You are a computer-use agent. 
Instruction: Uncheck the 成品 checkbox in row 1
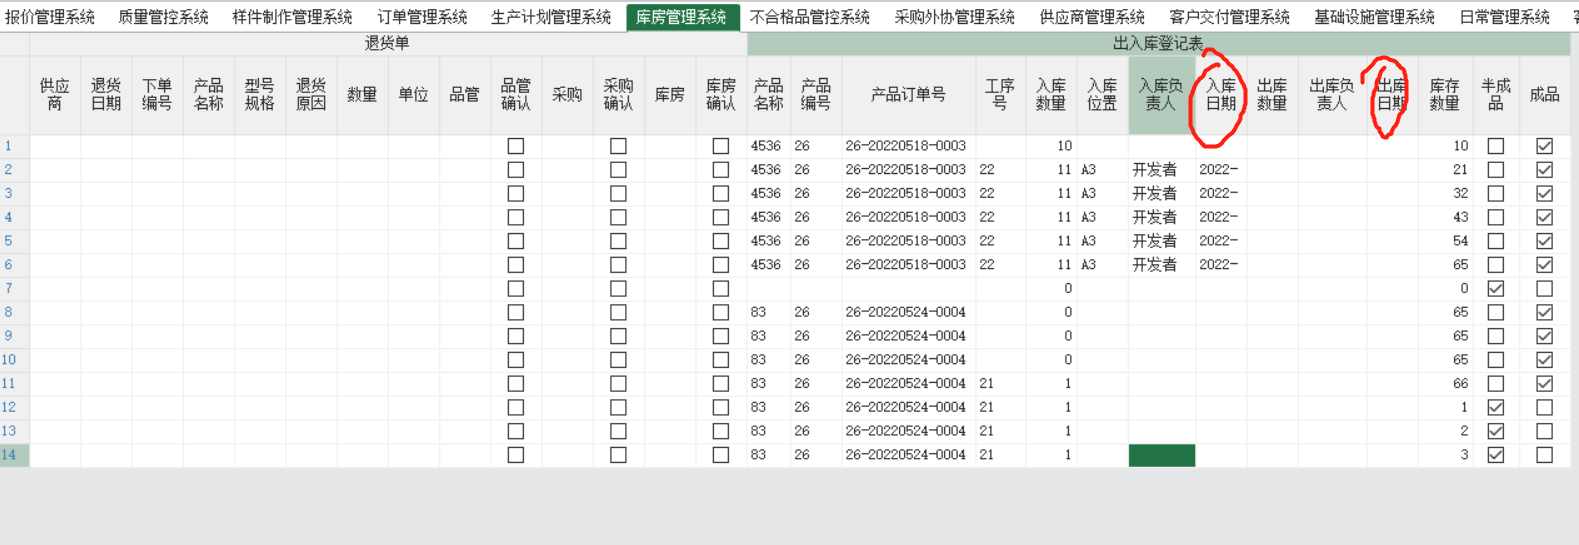(x=1544, y=146)
